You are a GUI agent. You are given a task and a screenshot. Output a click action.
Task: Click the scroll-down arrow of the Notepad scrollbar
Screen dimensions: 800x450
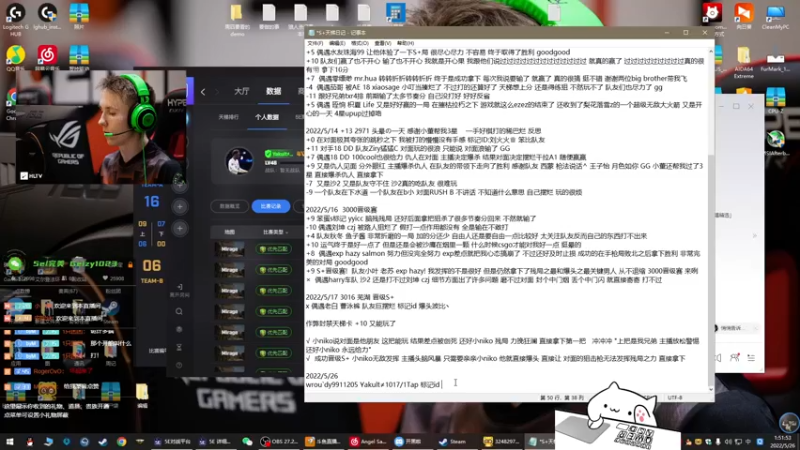tap(711, 389)
